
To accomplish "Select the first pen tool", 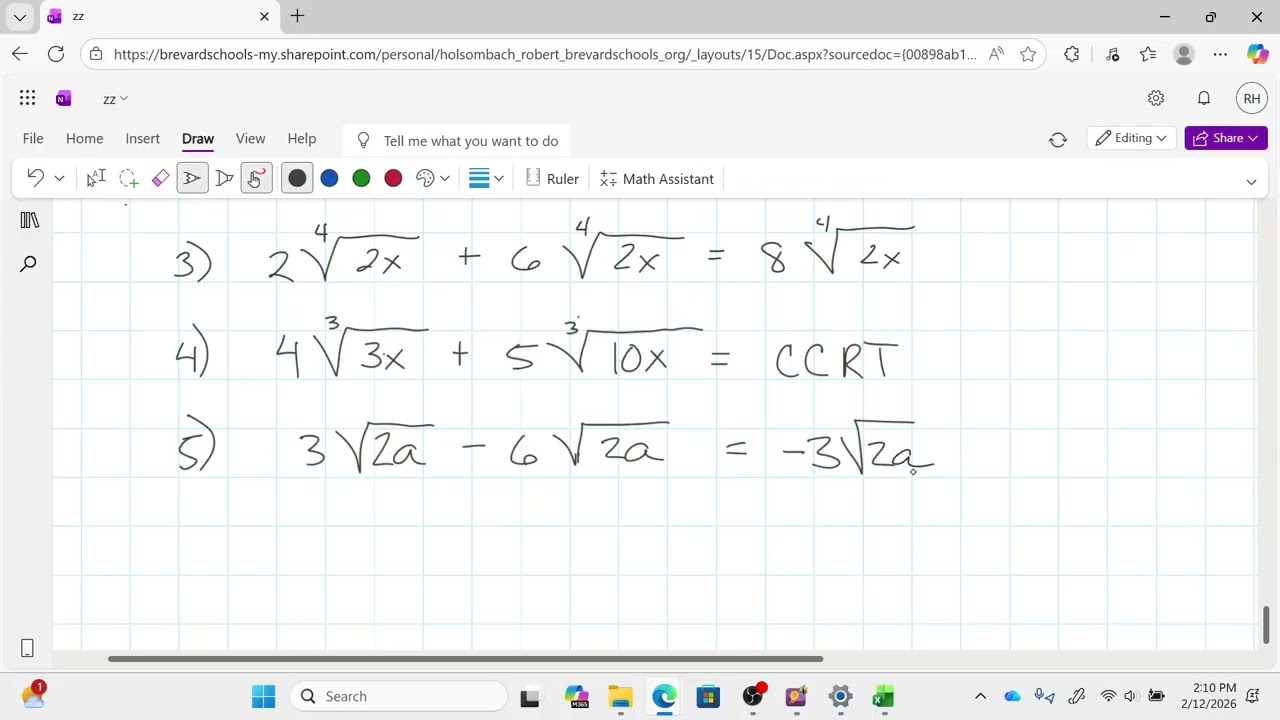I will tap(192, 178).
